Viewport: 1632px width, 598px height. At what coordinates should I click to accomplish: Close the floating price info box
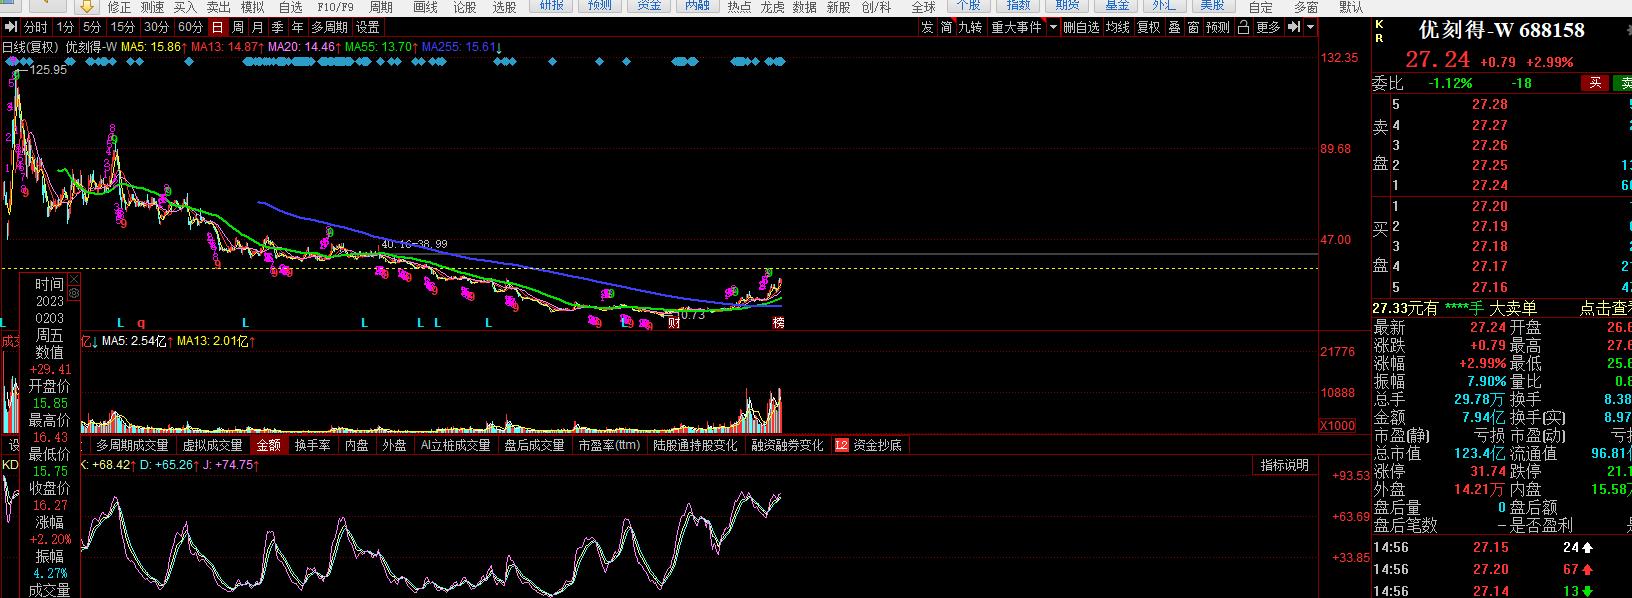(x=73, y=280)
